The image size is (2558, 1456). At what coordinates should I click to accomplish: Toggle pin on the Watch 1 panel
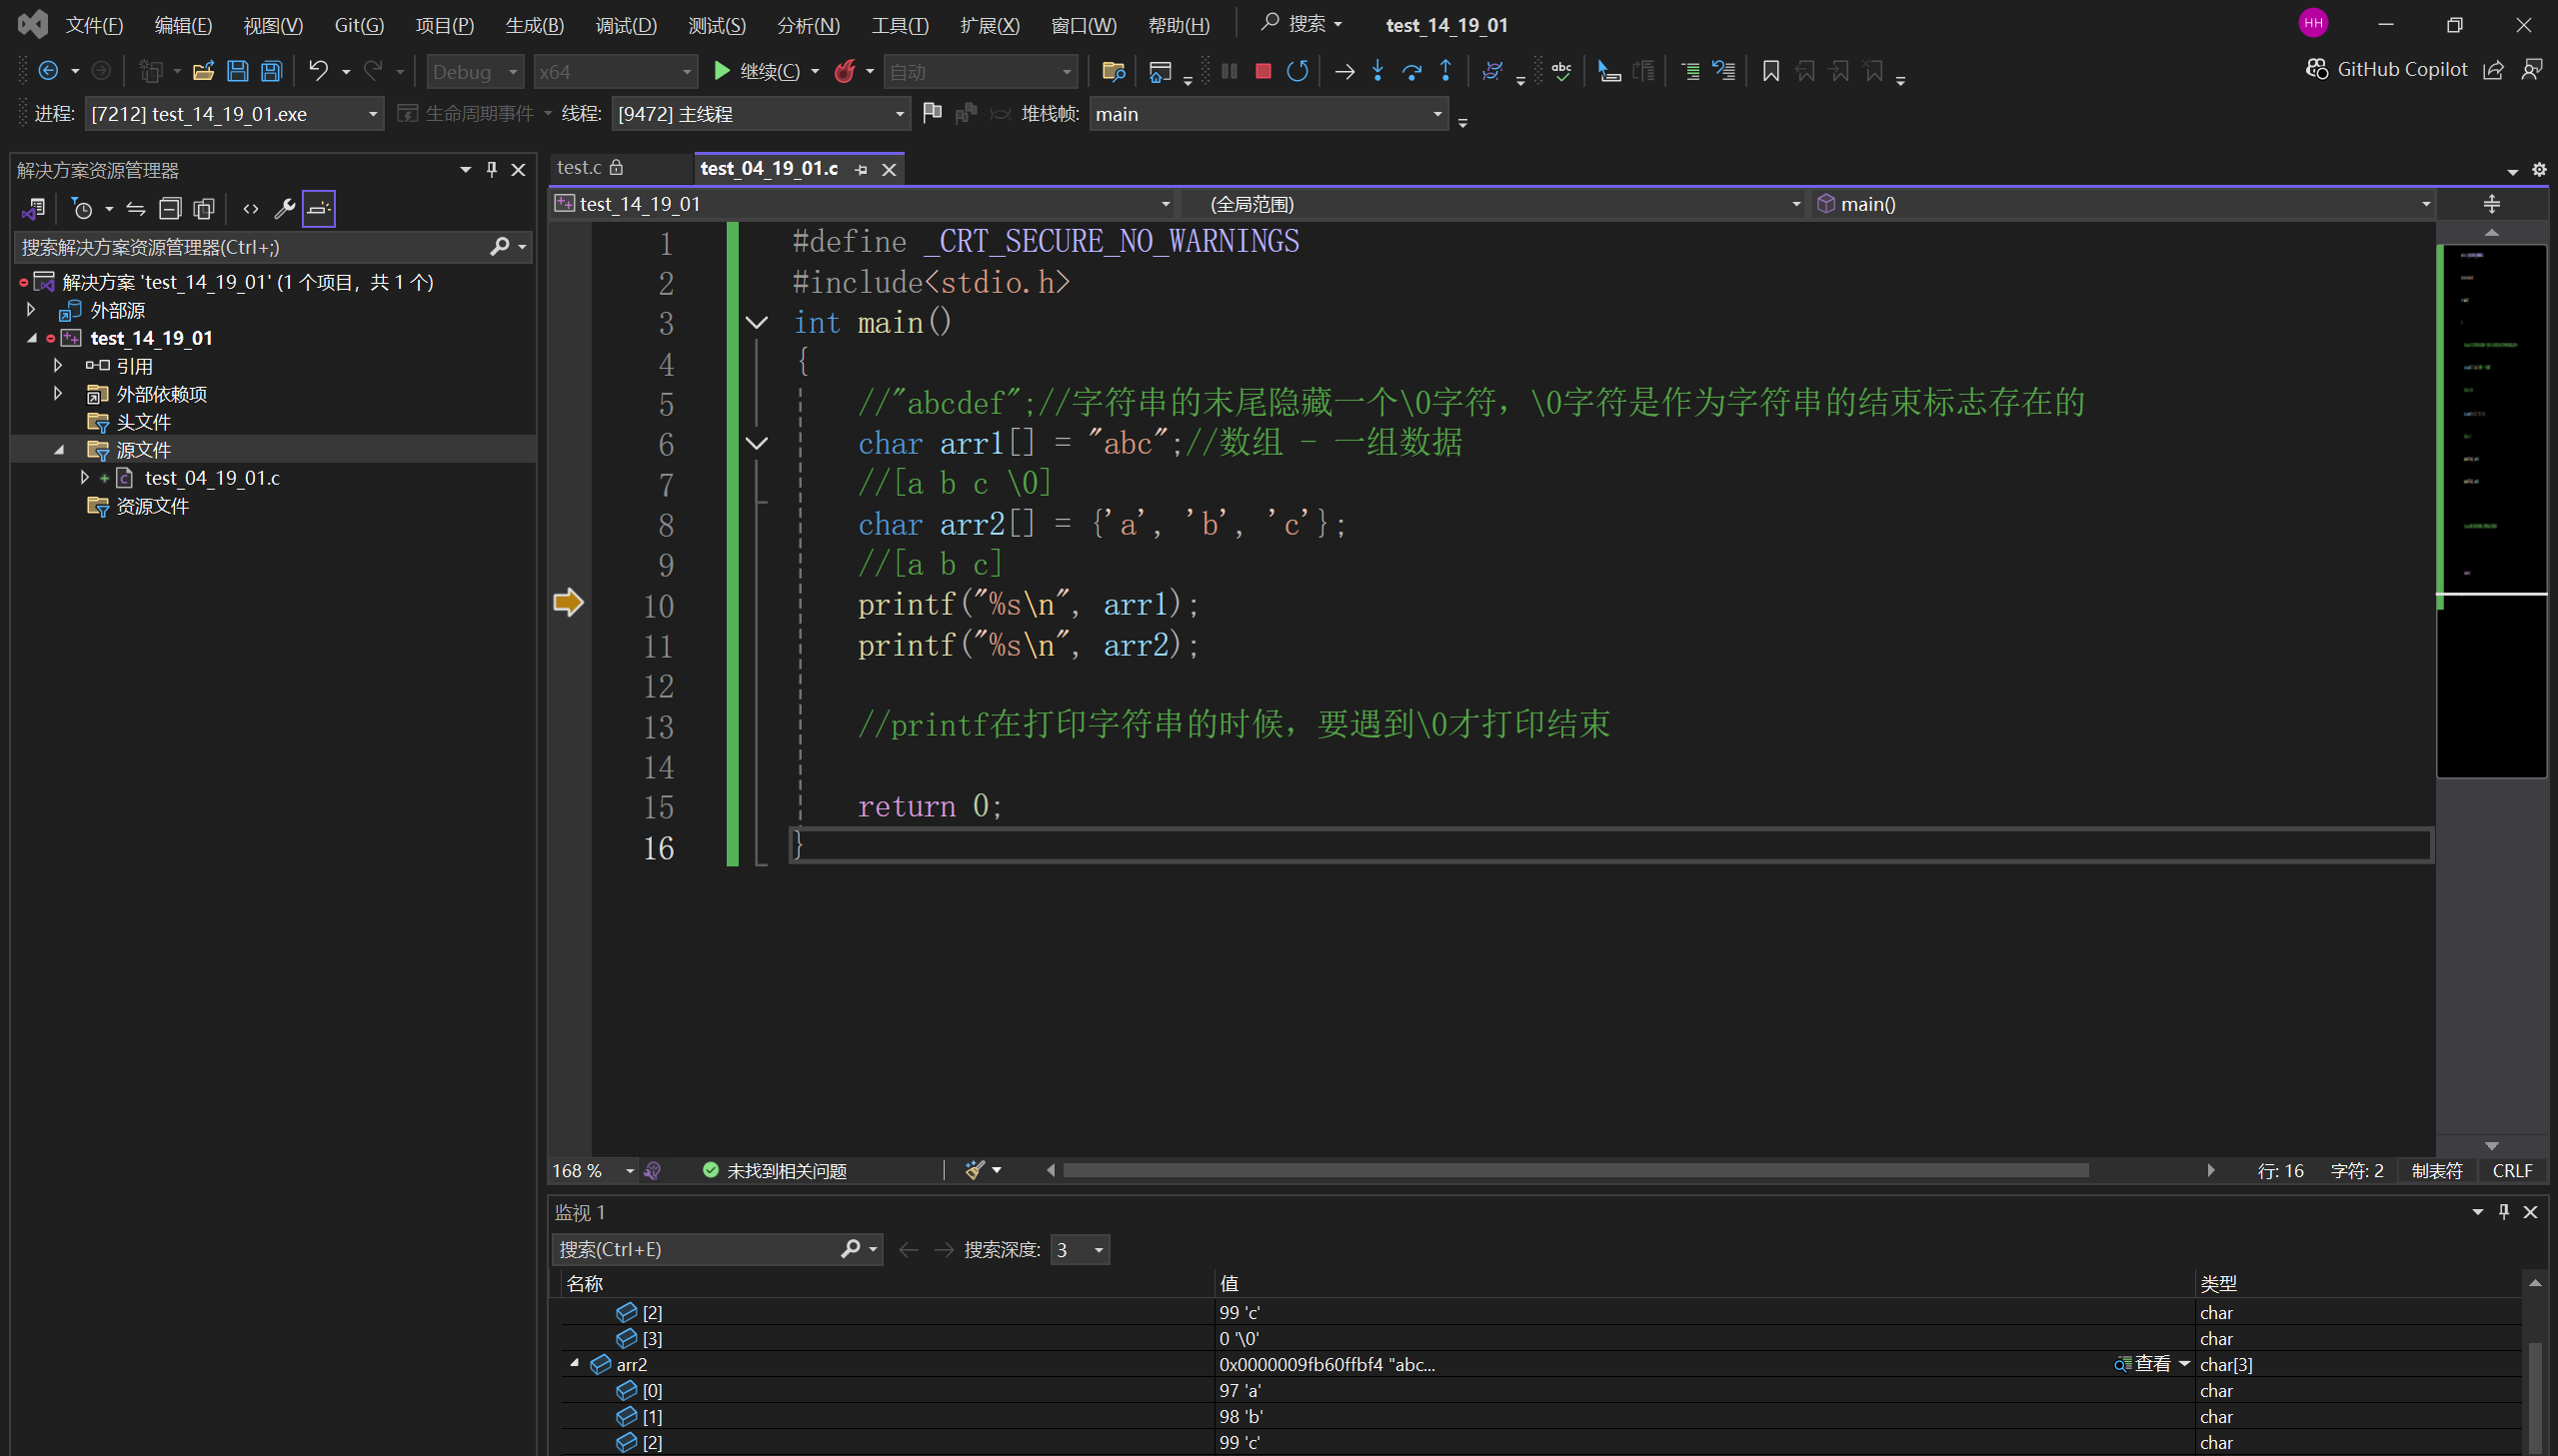(x=2504, y=1212)
